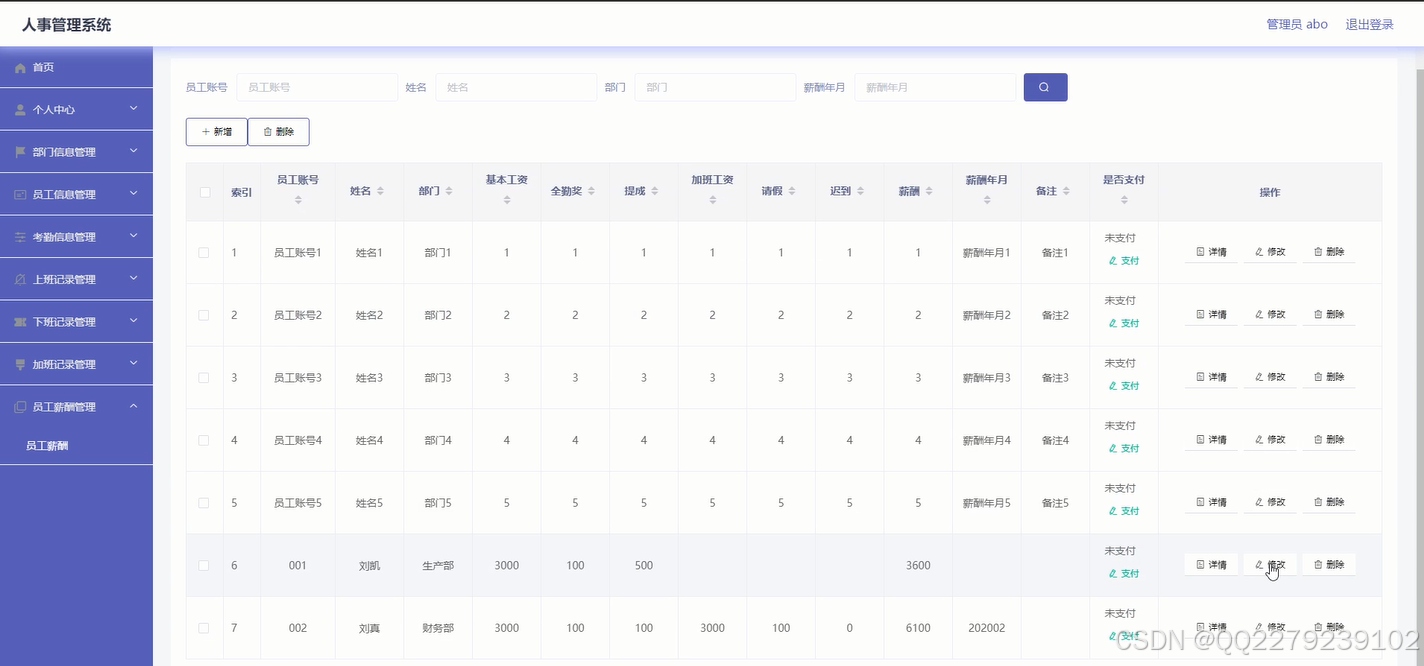Click the flag icon beside 部门信息管理
This screenshot has height=666, width=1424.
20,151
